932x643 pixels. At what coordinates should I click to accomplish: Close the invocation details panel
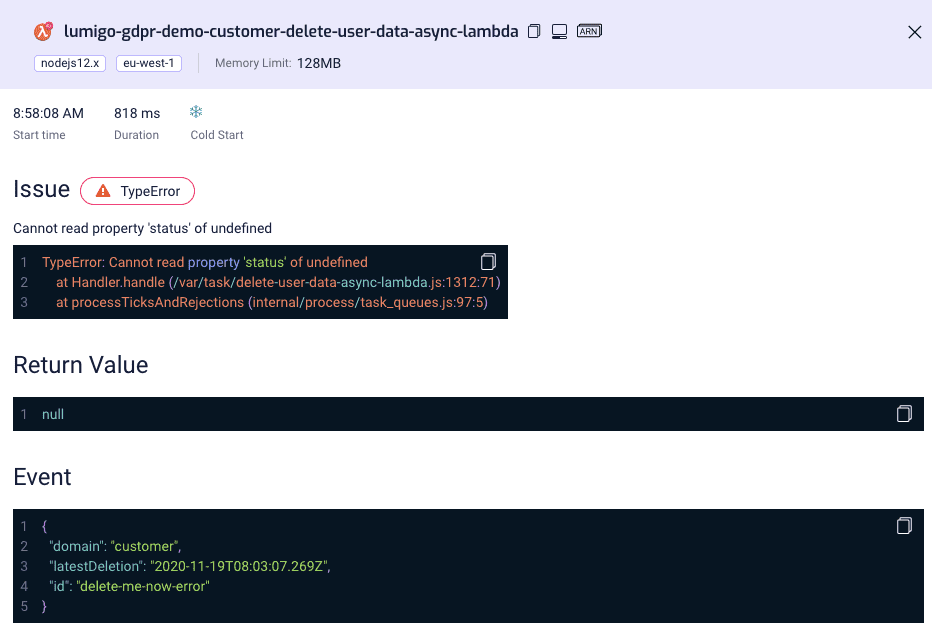914,31
